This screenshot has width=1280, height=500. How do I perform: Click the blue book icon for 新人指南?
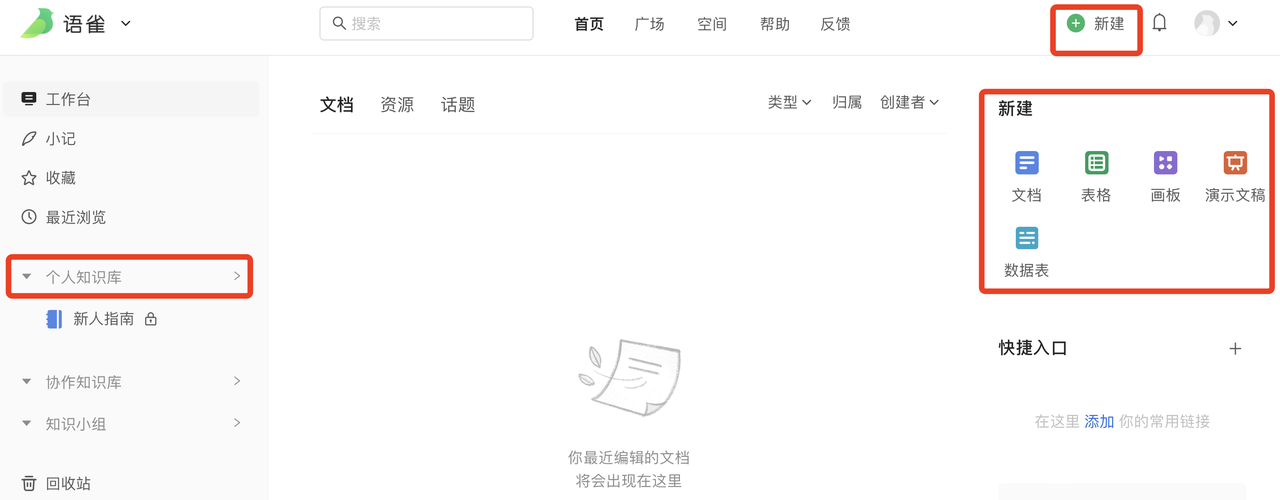coord(55,319)
